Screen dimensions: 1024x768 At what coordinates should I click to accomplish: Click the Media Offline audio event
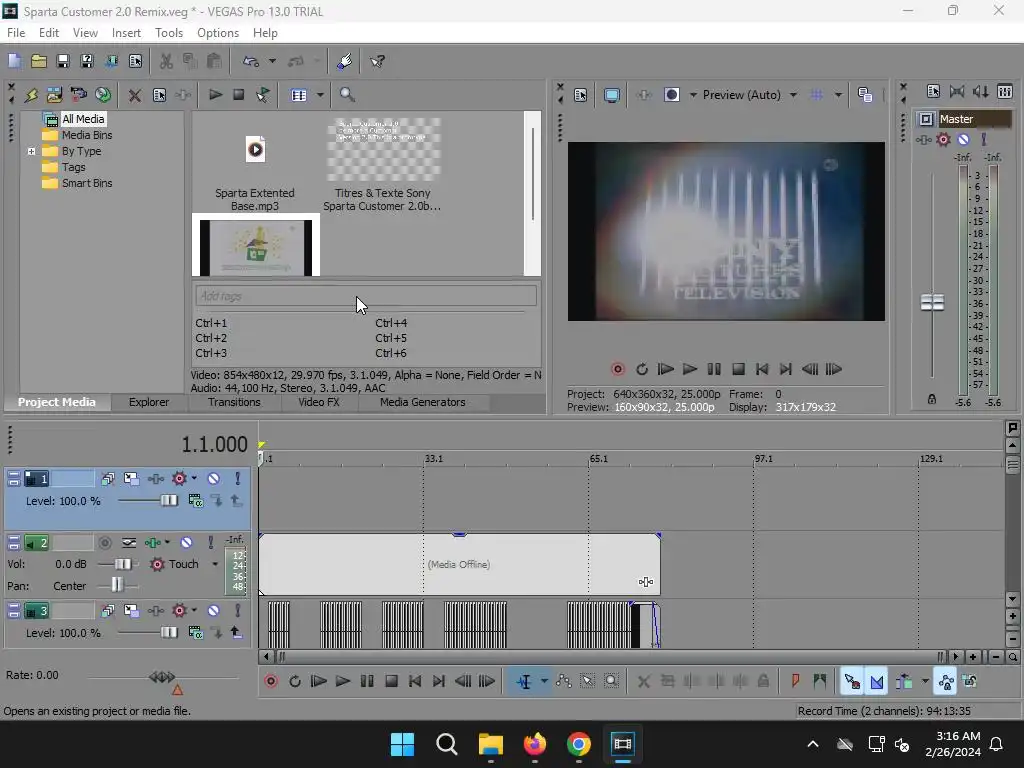[459, 565]
